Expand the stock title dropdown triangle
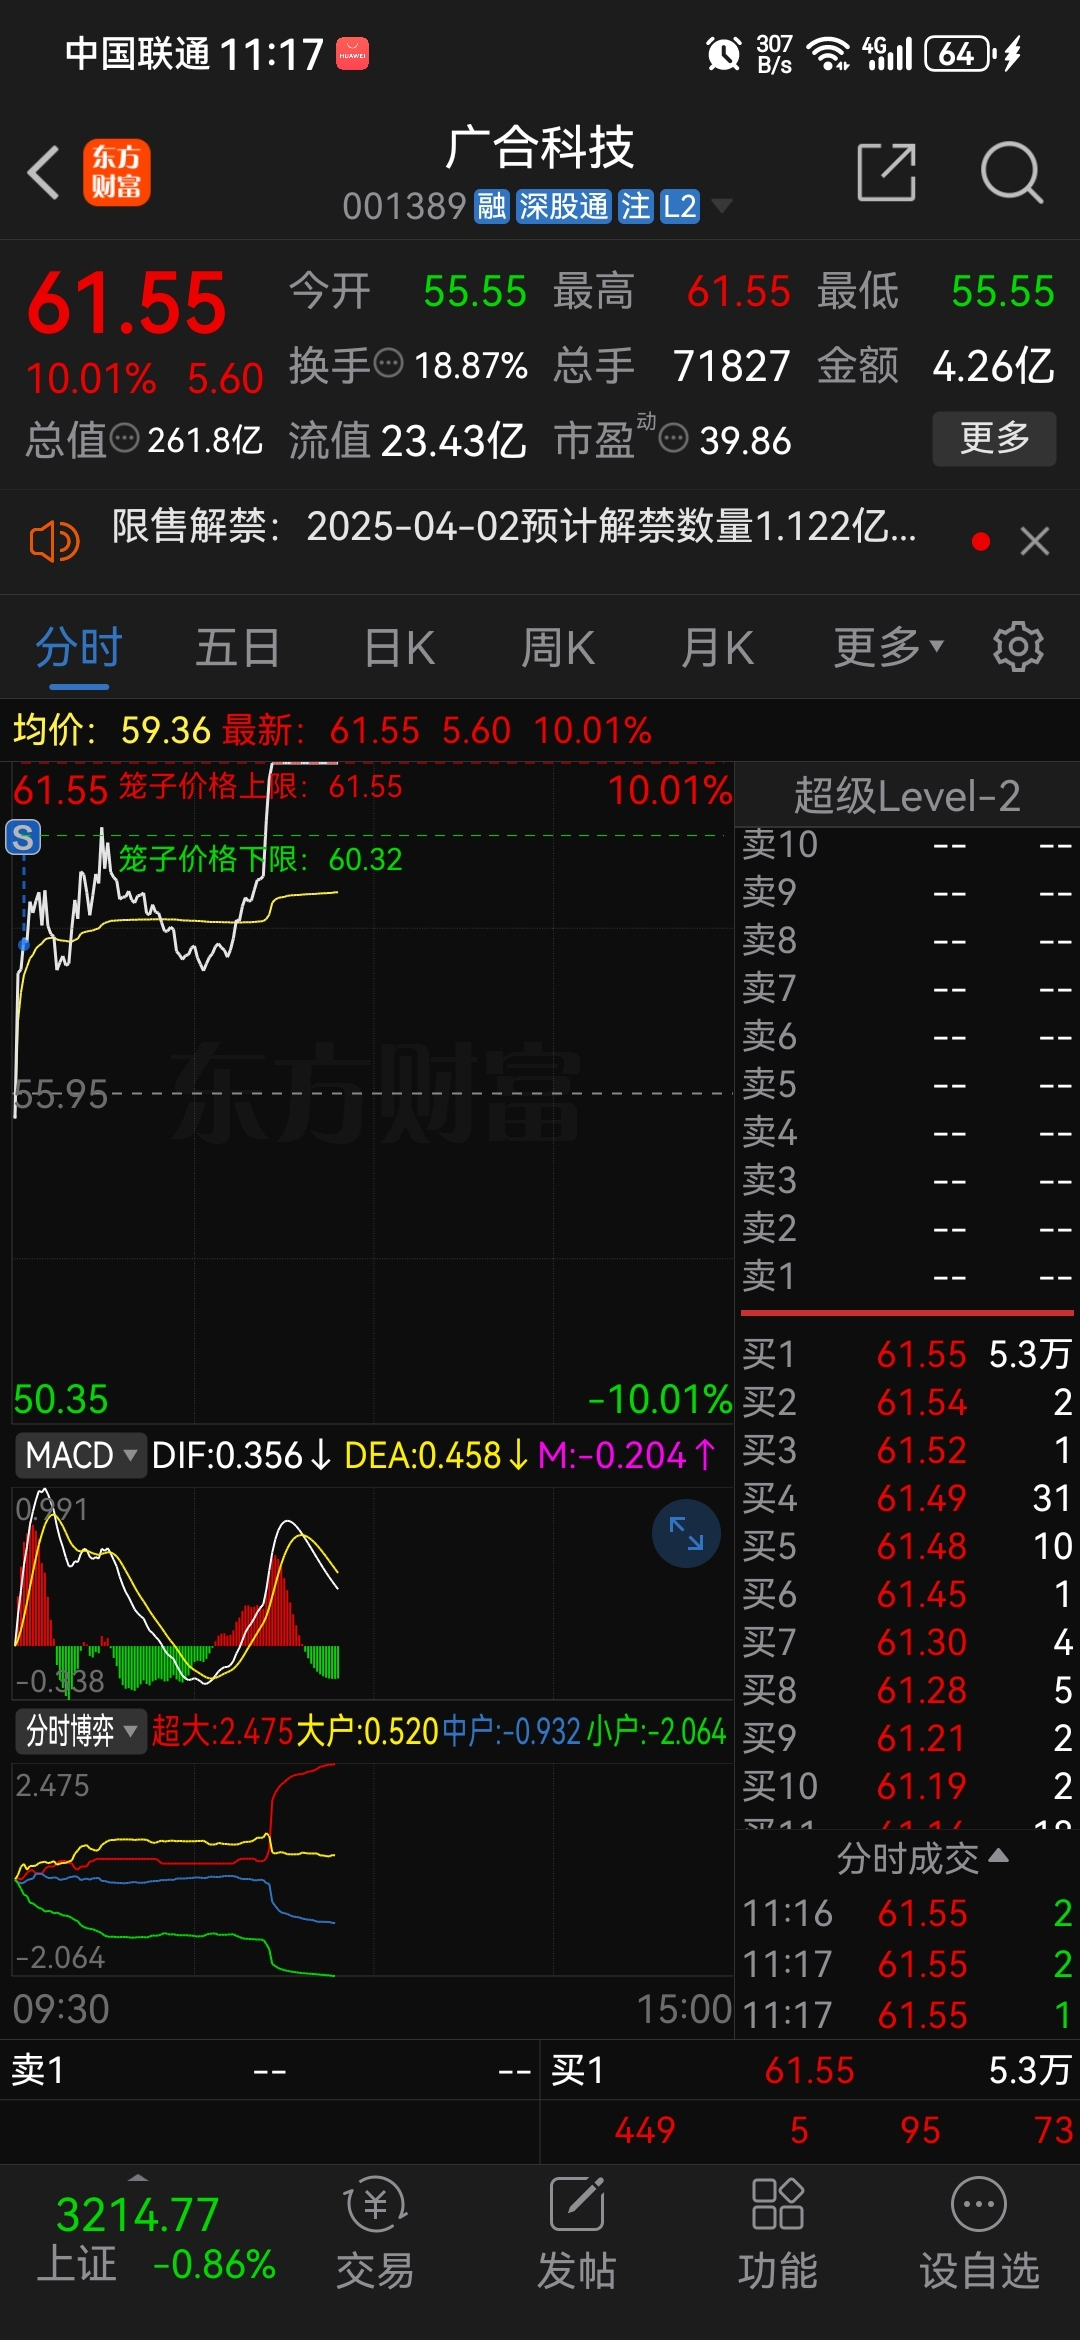1080x2340 pixels. pos(721,207)
